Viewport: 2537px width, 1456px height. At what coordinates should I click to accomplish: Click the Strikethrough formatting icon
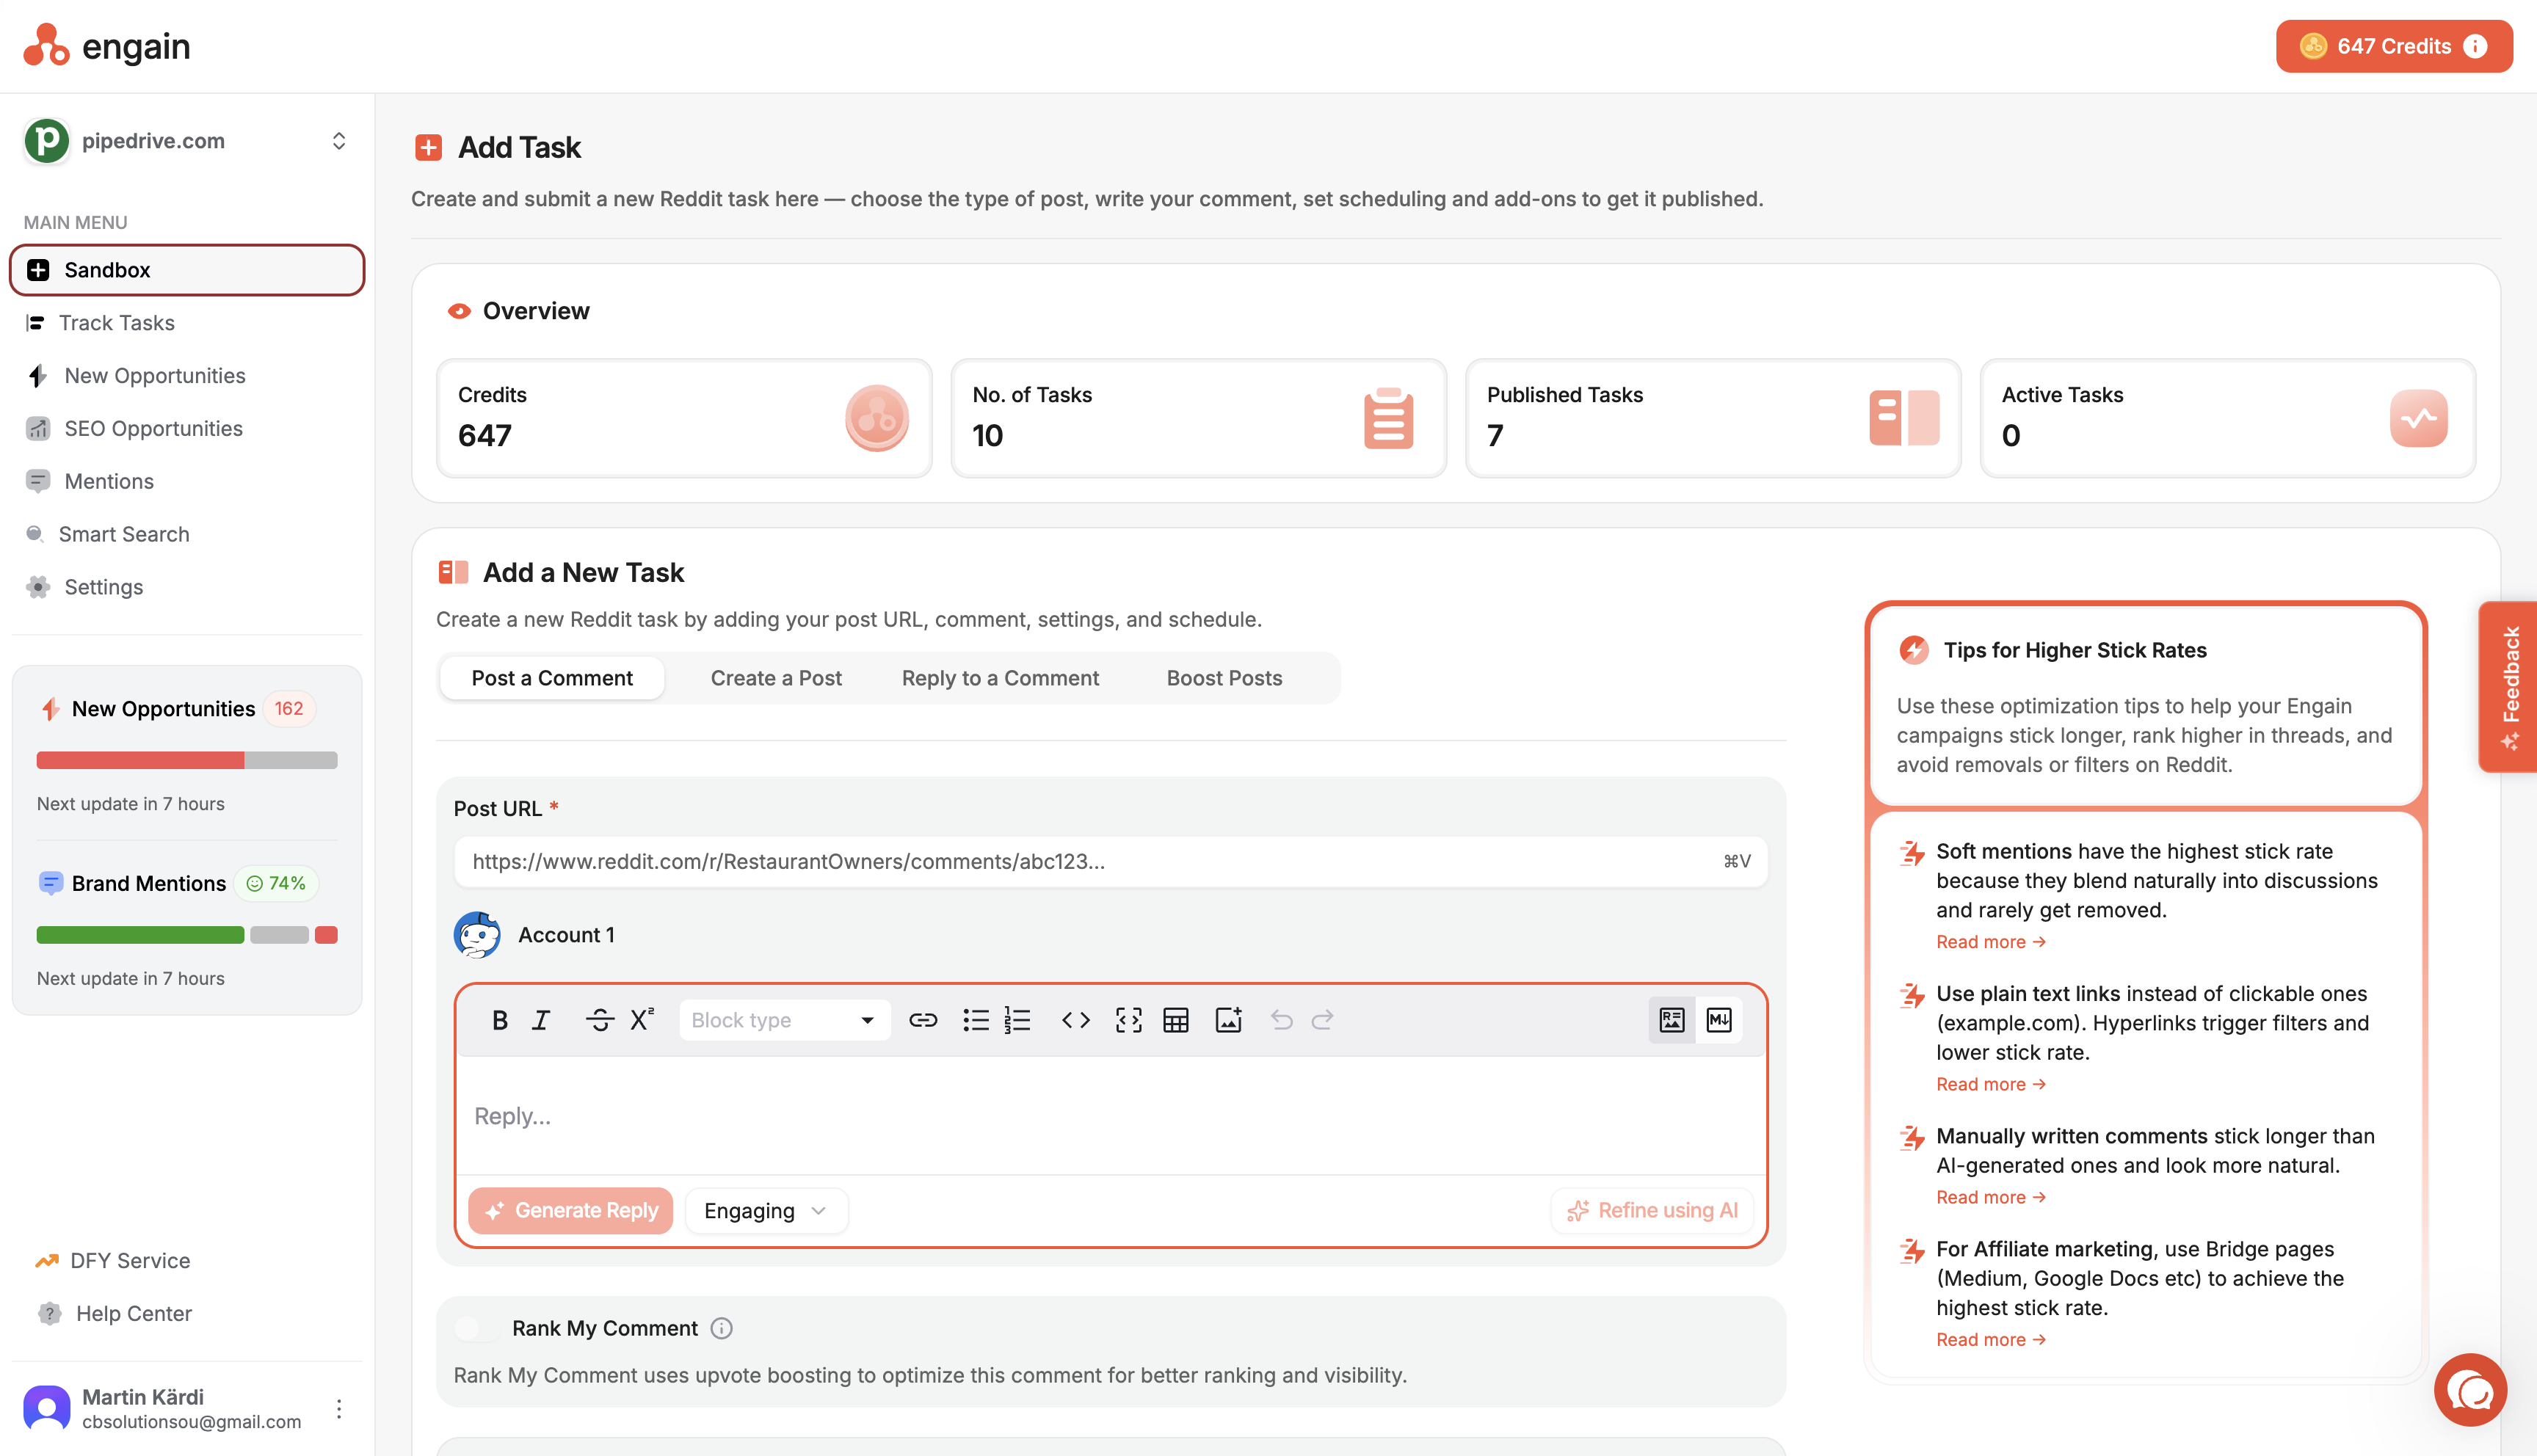coord(599,1020)
